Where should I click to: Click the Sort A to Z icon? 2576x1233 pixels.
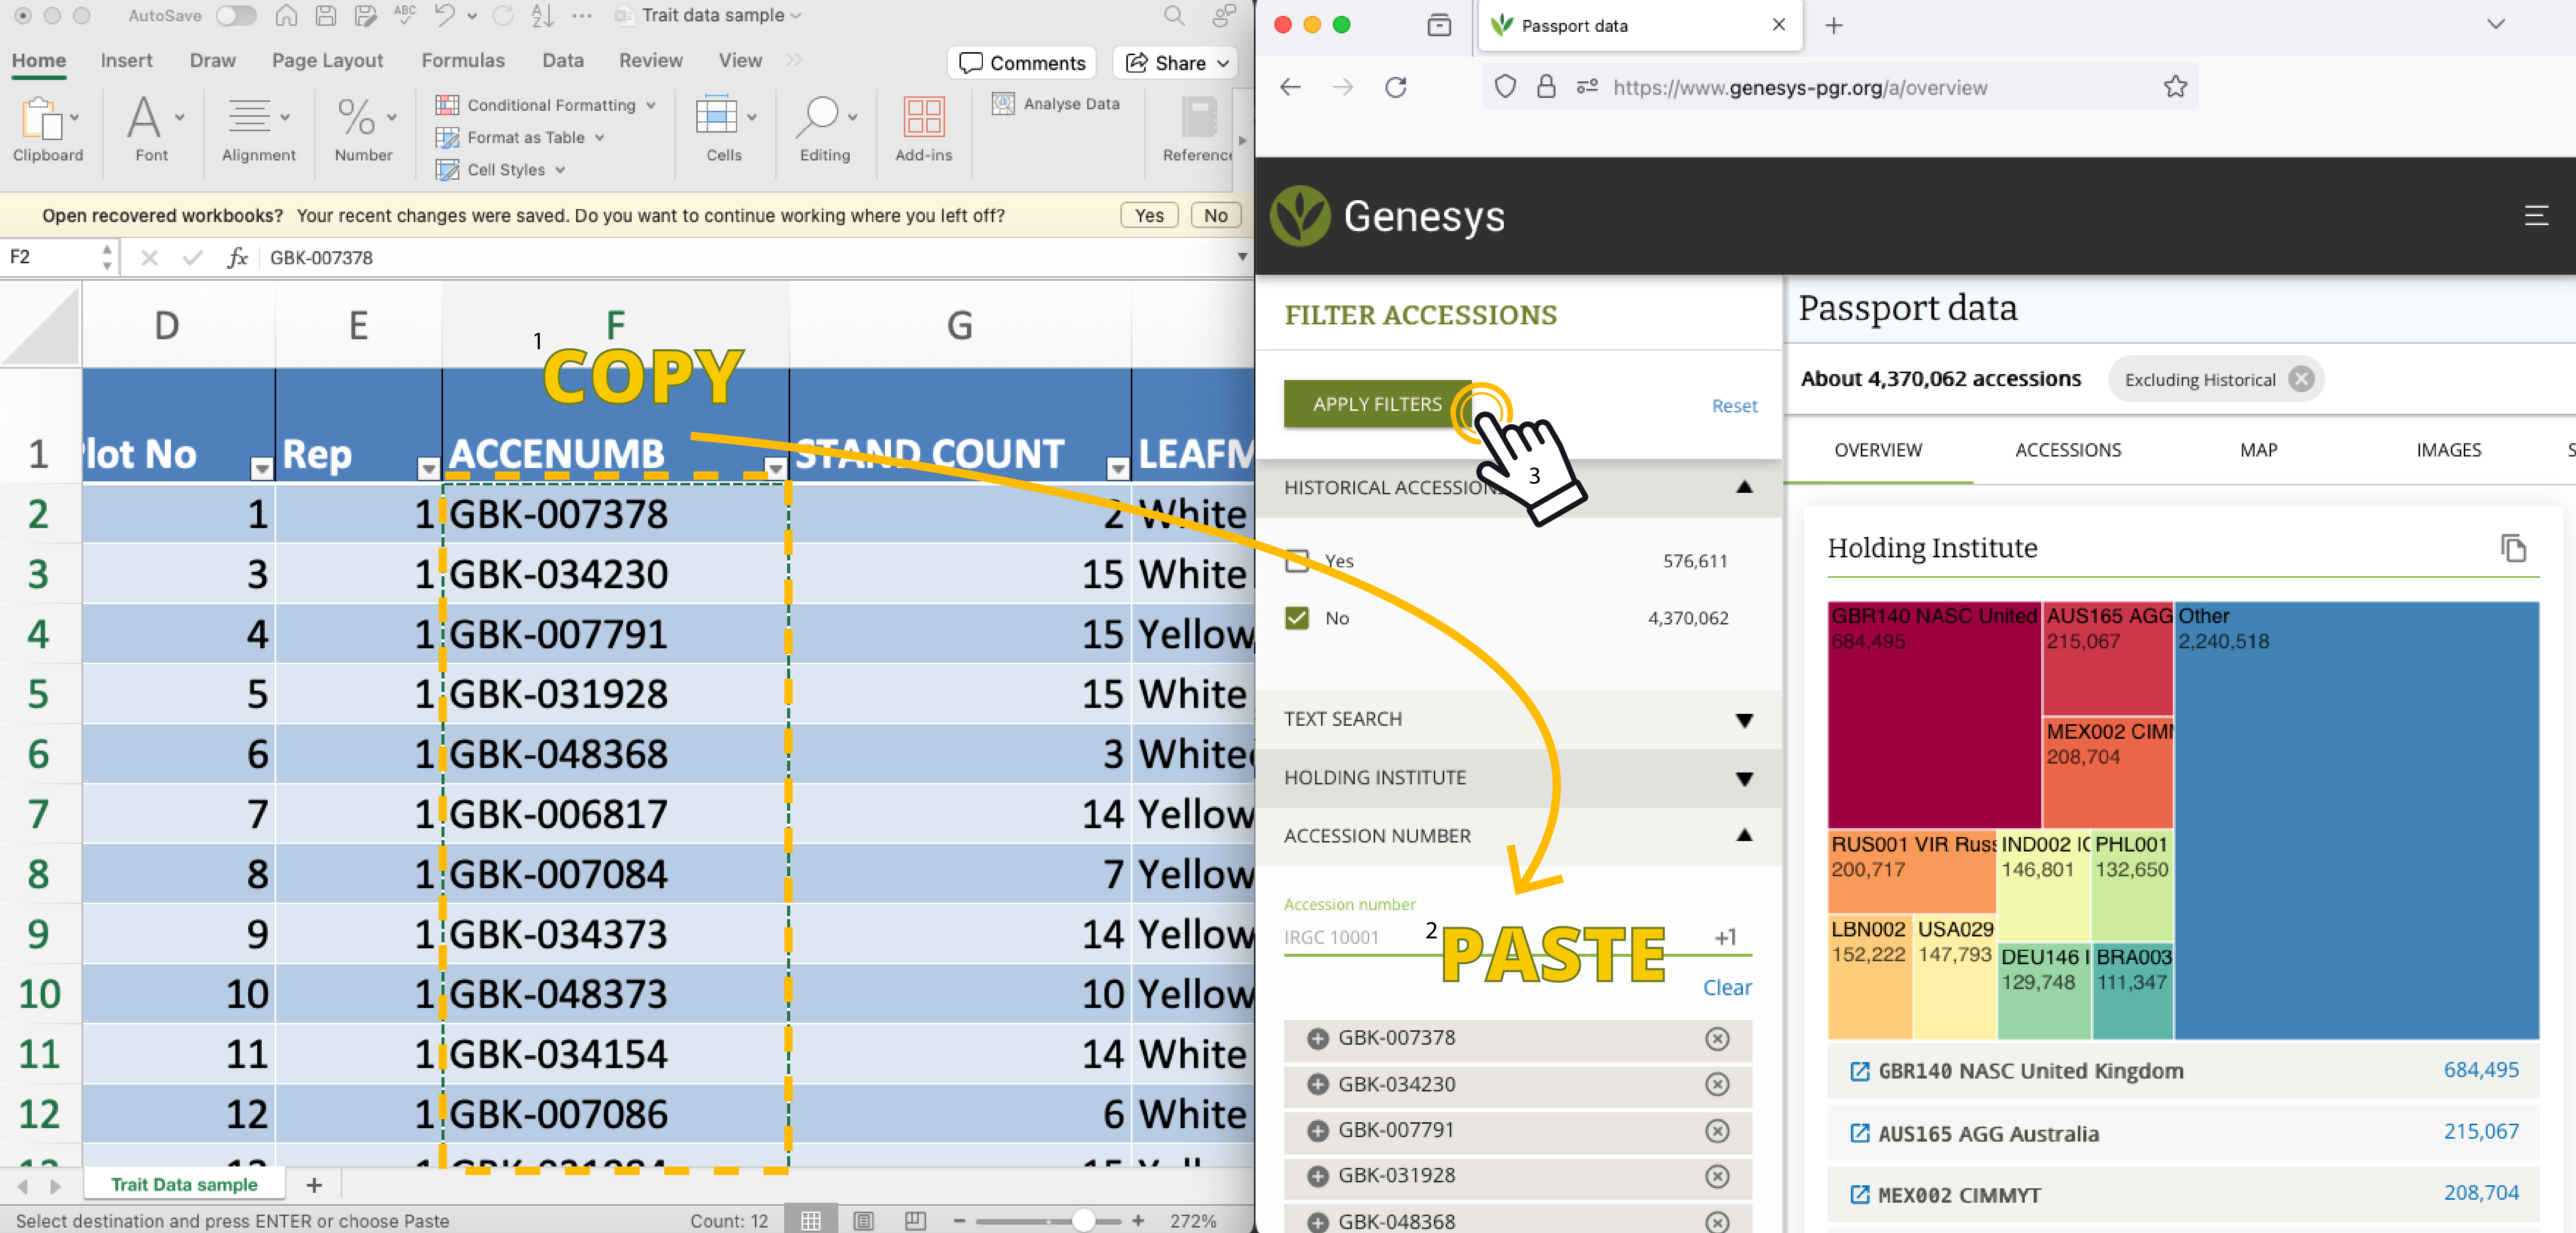pos(543,15)
